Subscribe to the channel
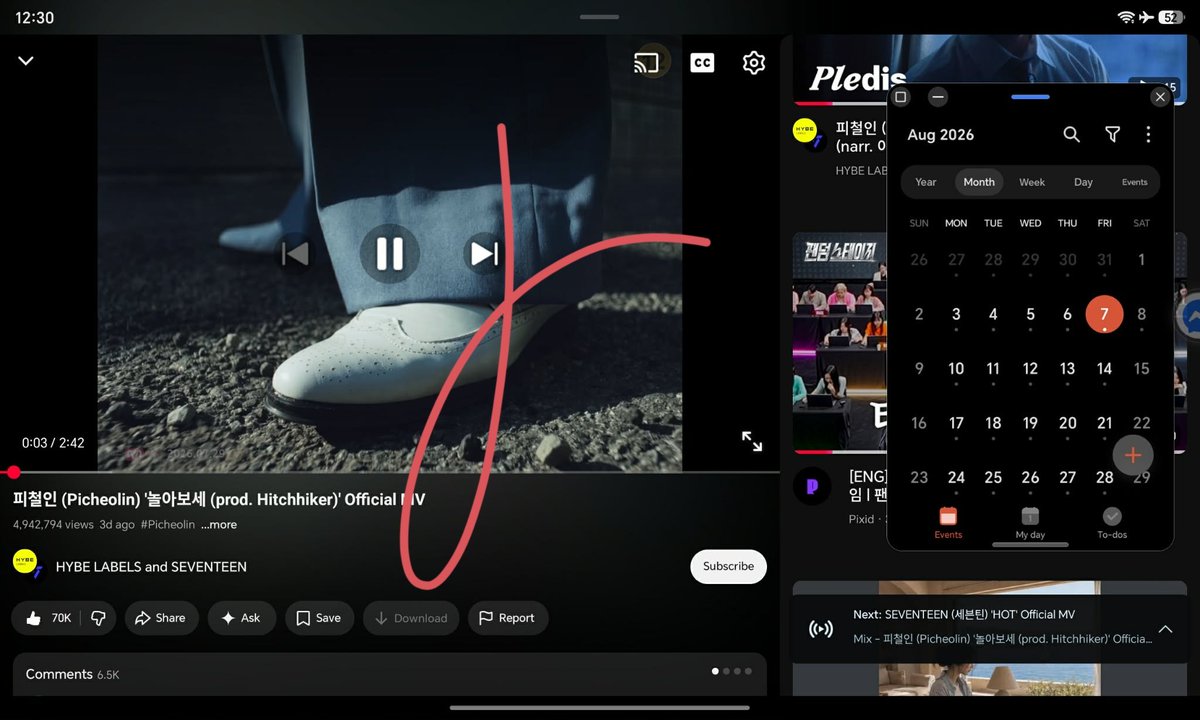This screenshot has height=720, width=1200. coord(728,566)
